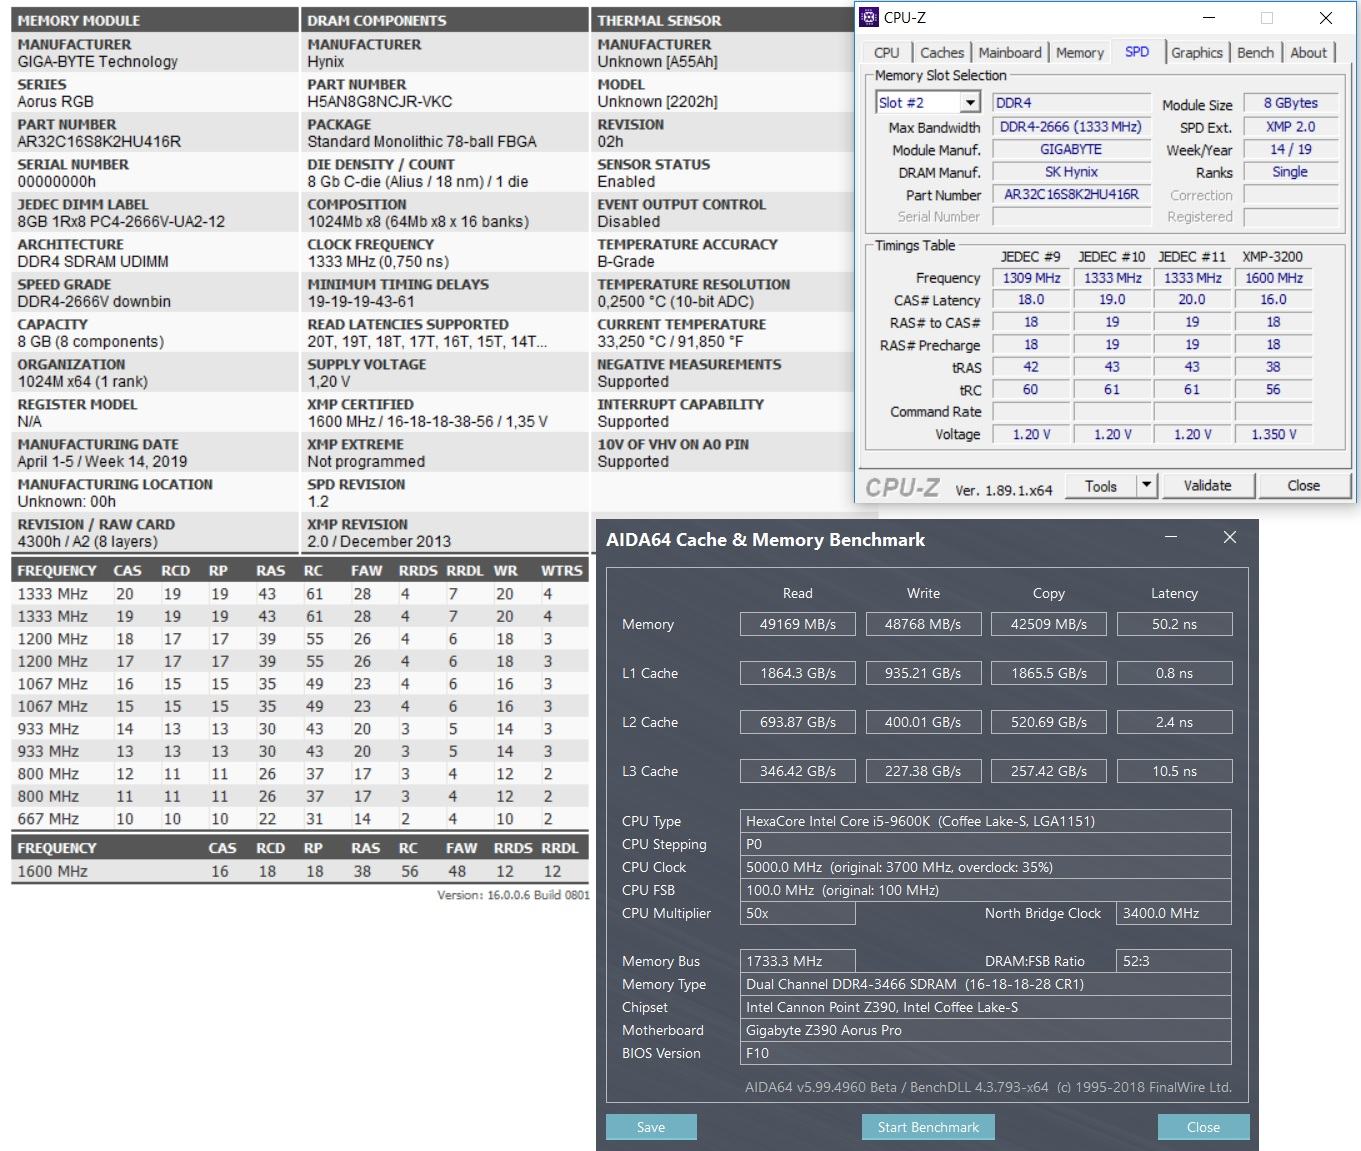Click the DIE DENSITY value 8 Gb C-die
This screenshot has height=1151, width=1361.
point(418,181)
